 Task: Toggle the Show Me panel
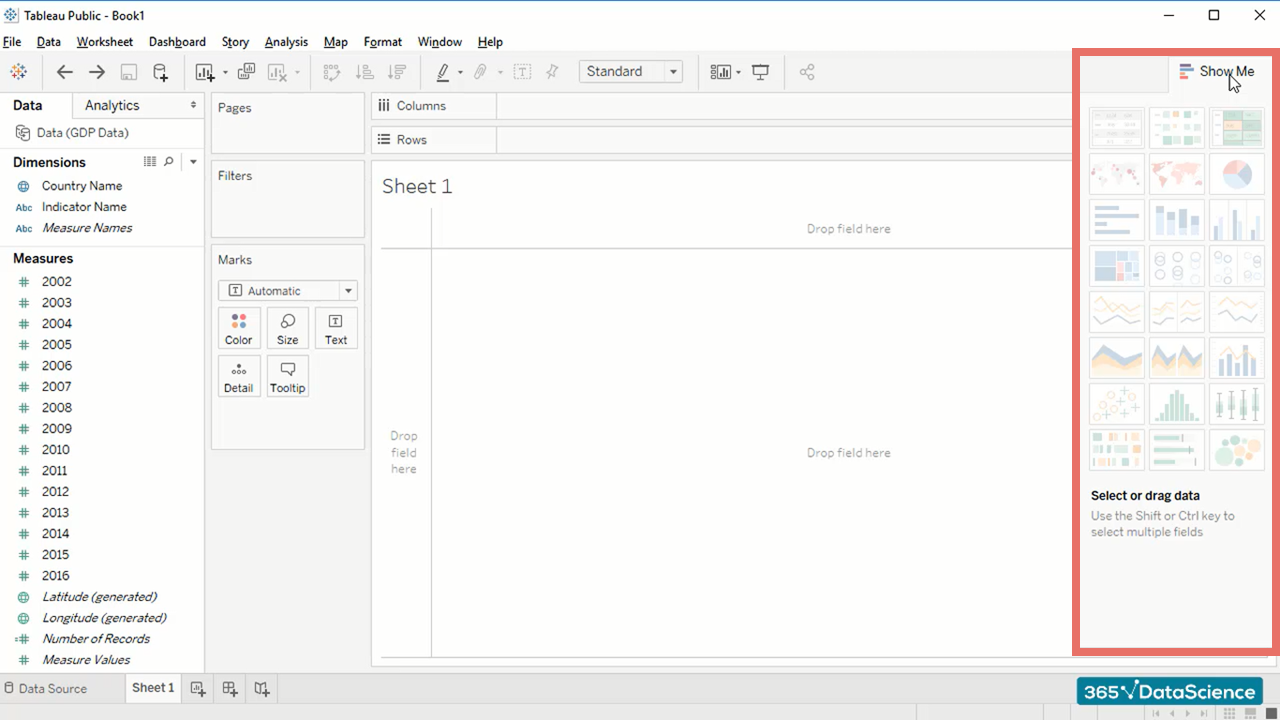point(1216,71)
